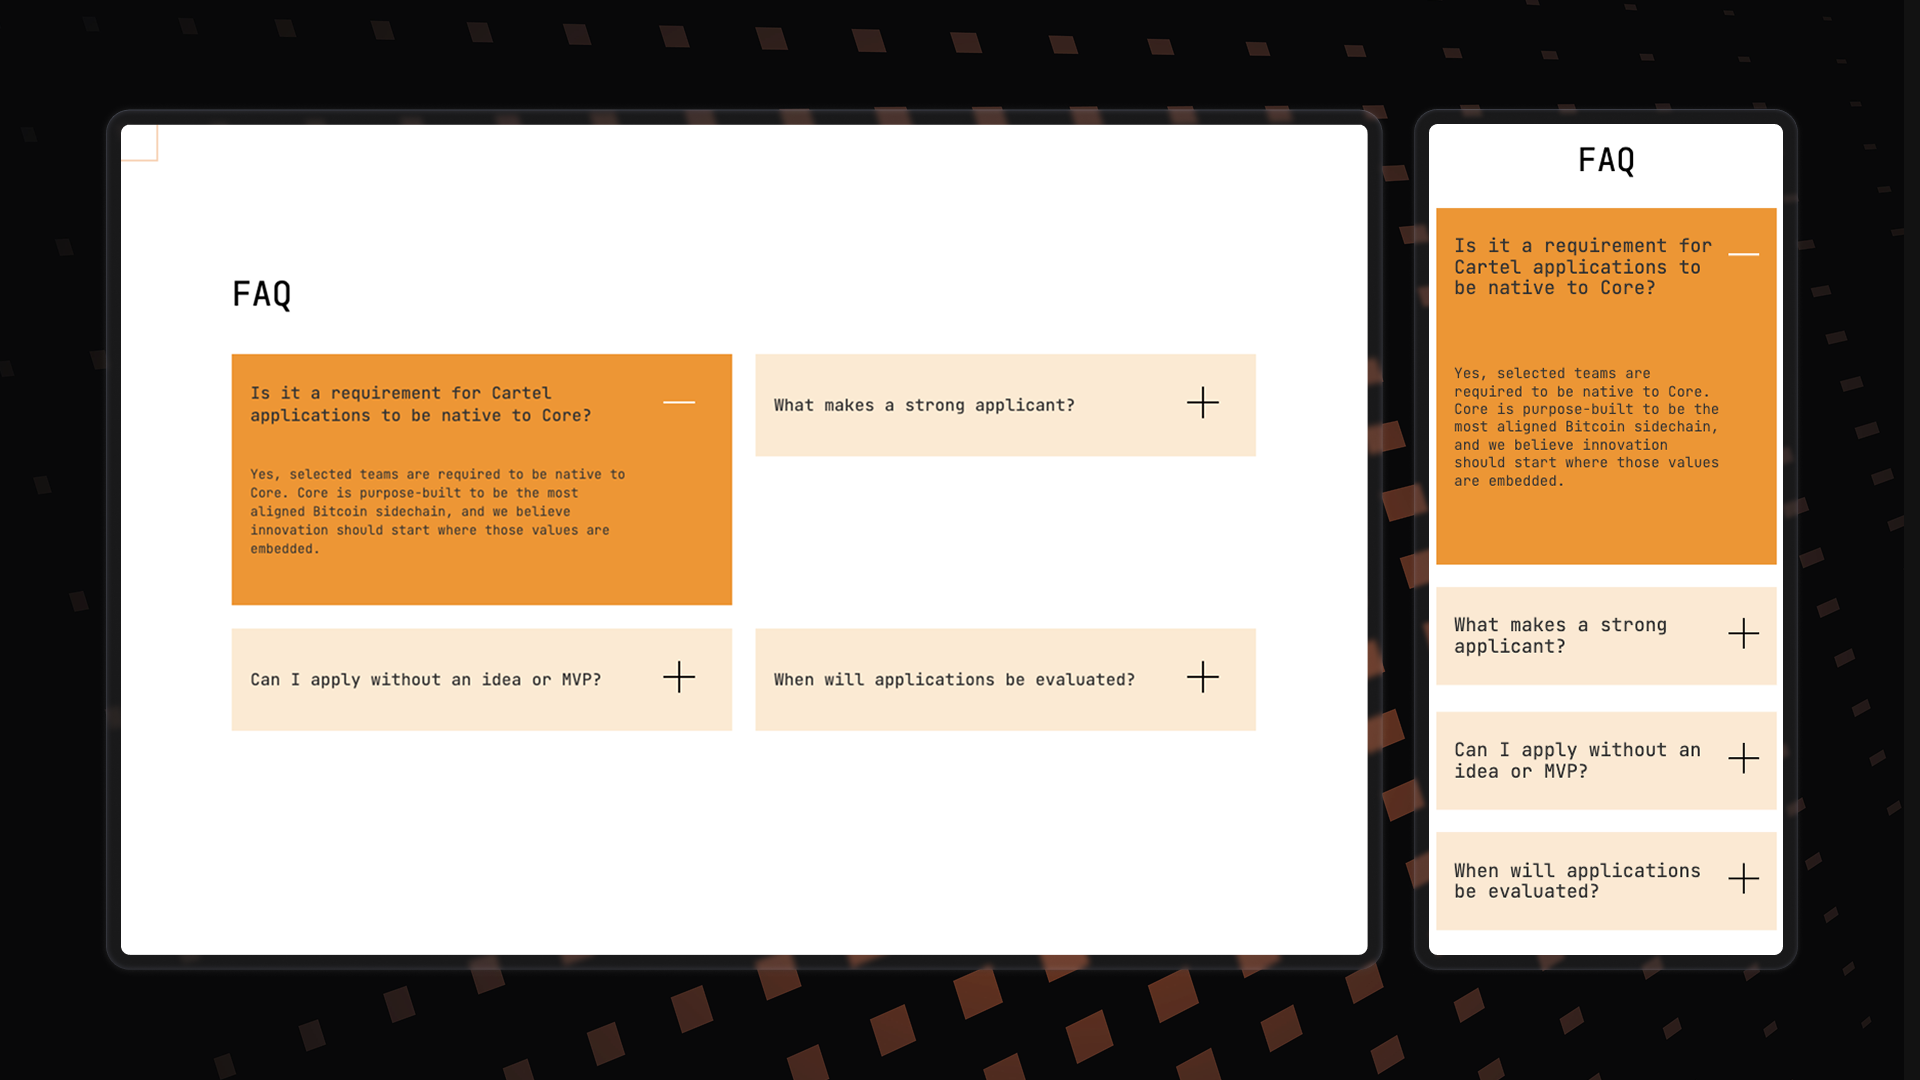Collapse the open Cartel requirement question on desktop

679,403
